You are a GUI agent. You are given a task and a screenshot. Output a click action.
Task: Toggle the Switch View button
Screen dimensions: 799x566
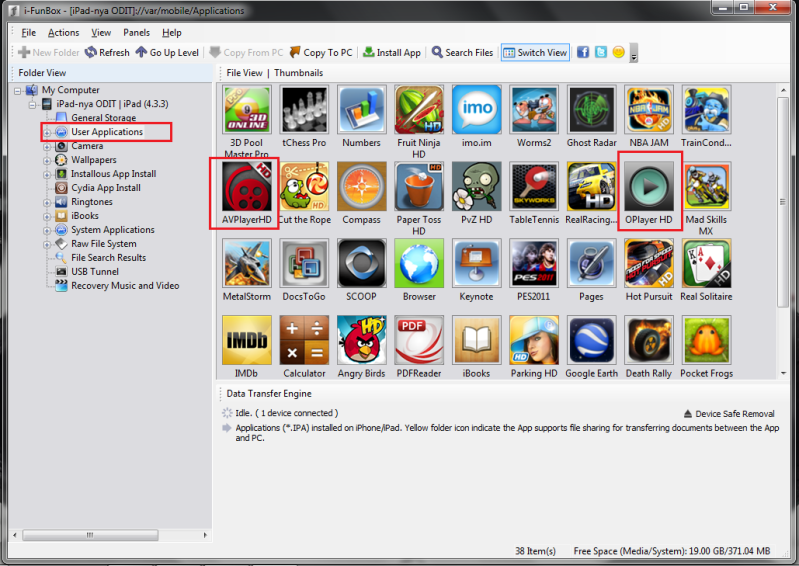(x=535, y=52)
